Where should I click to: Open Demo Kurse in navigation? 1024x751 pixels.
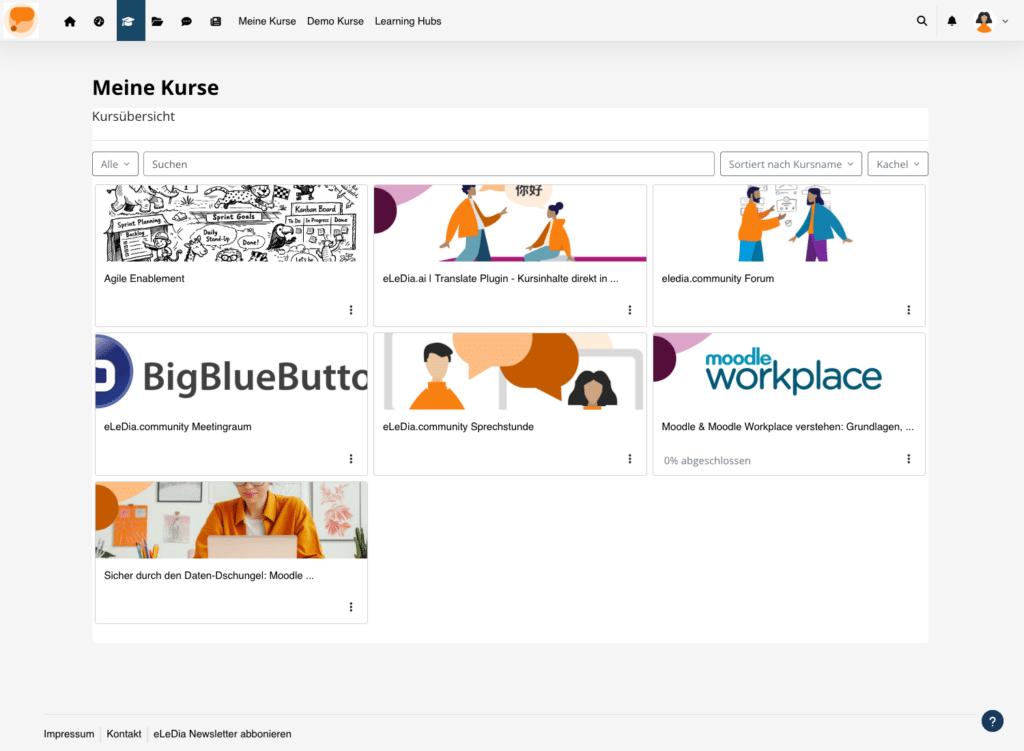pos(335,21)
